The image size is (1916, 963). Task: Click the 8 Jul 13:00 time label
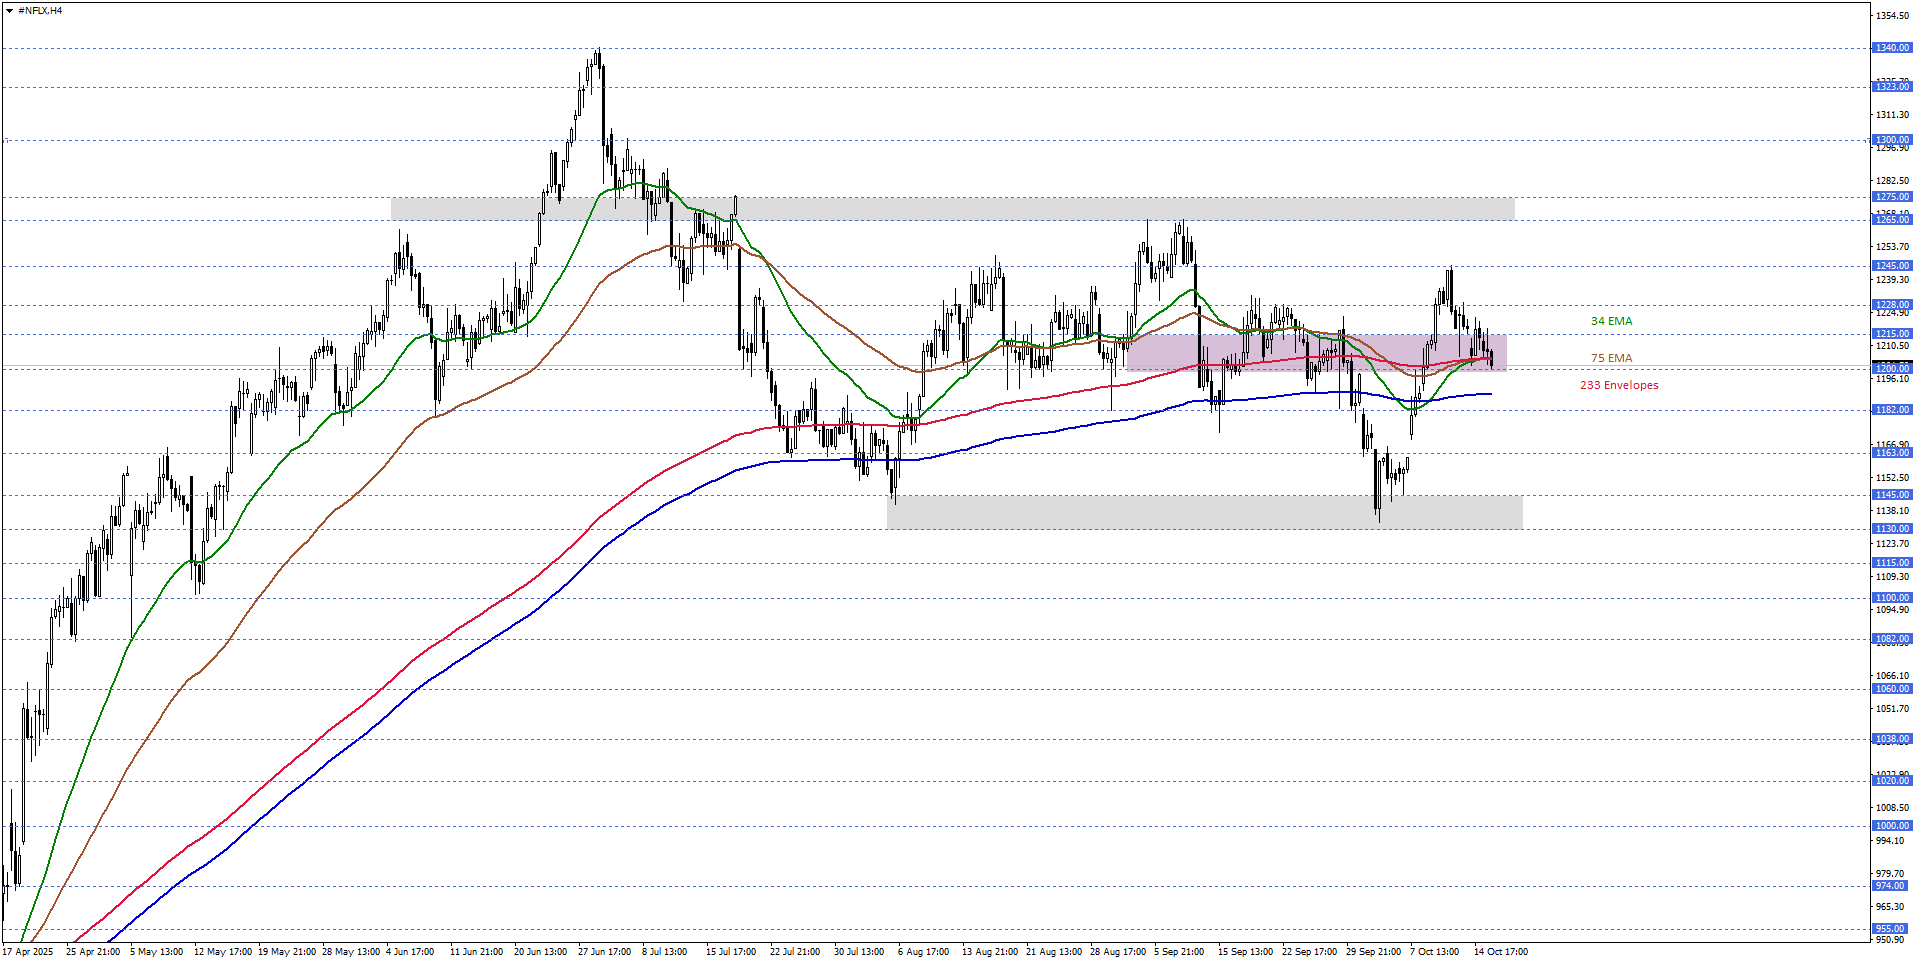pos(665,952)
